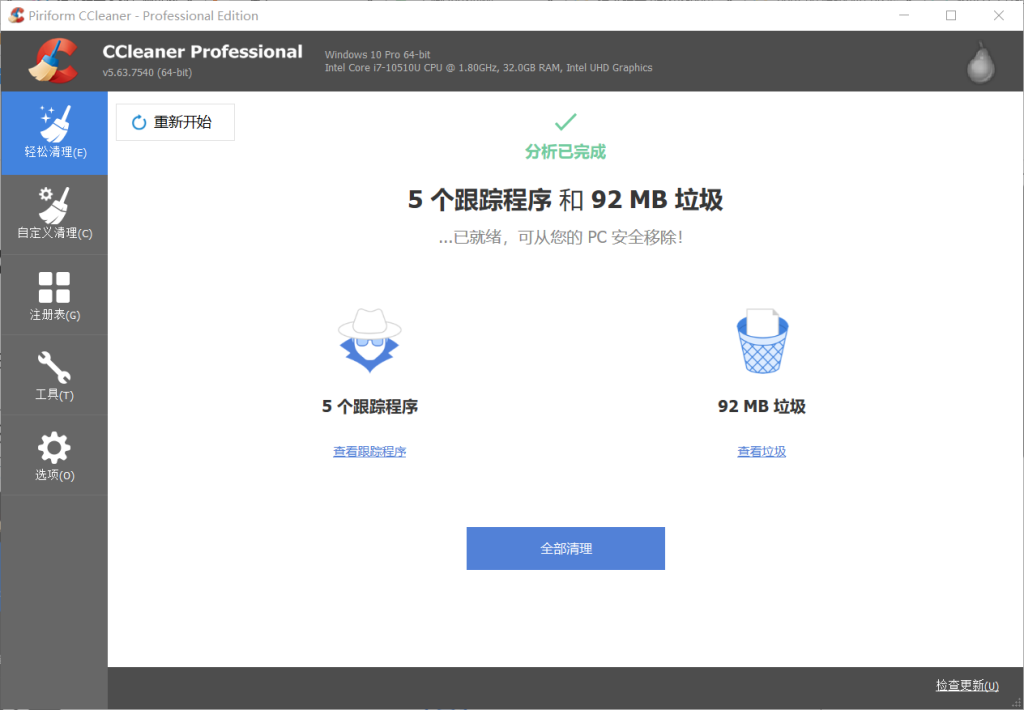The height and width of the screenshot is (710, 1024).
Task: Click the CCleaner logo in the header
Action: [x=54, y=61]
